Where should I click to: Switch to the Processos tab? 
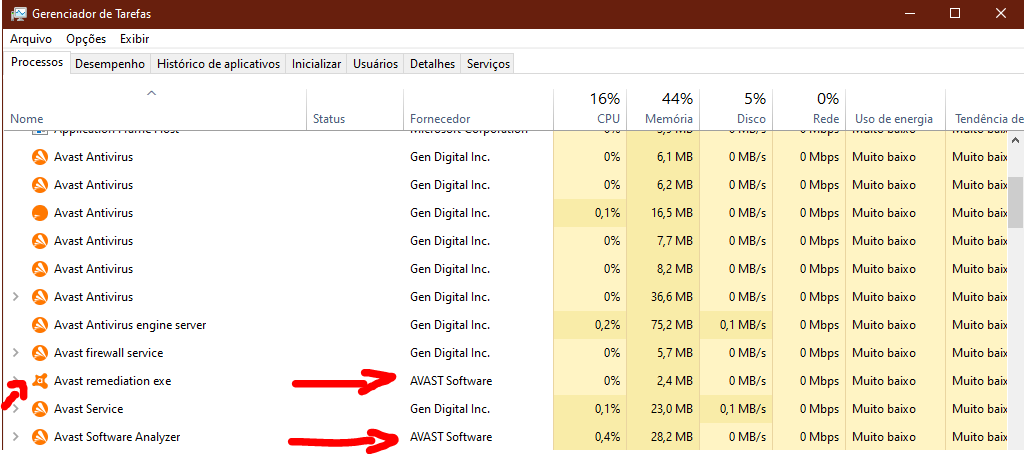pos(37,63)
